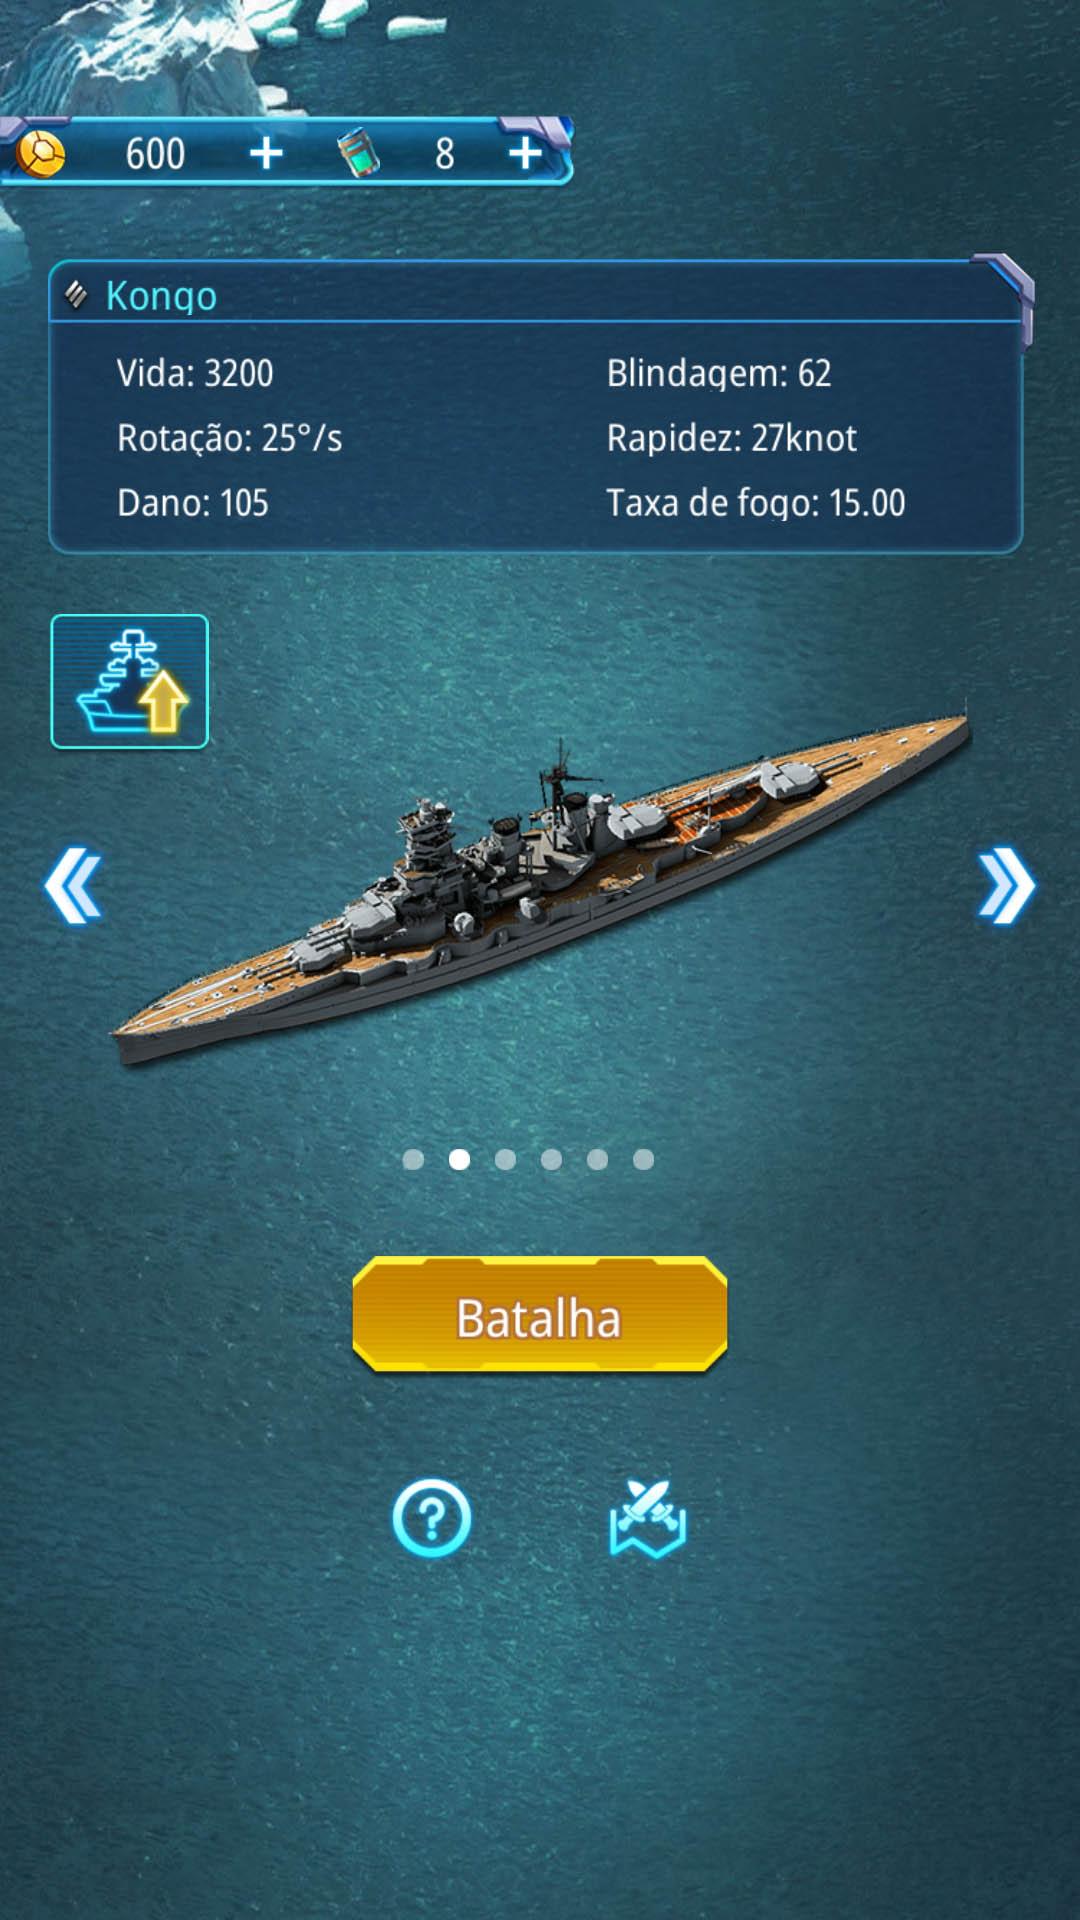The image size is (1080, 1920).
Task: Start the fight with Batalha button
Action: [x=540, y=1314]
